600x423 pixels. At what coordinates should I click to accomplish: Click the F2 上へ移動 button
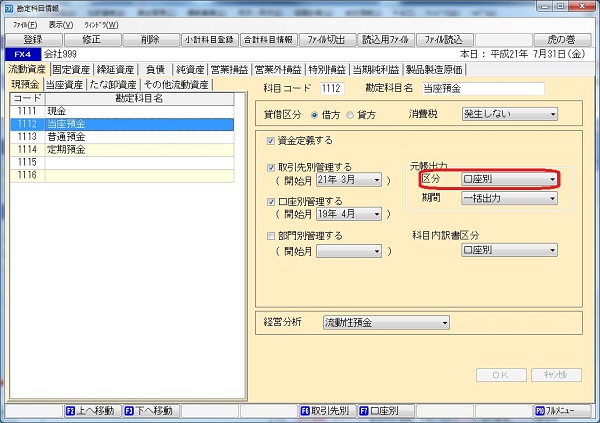(92, 411)
